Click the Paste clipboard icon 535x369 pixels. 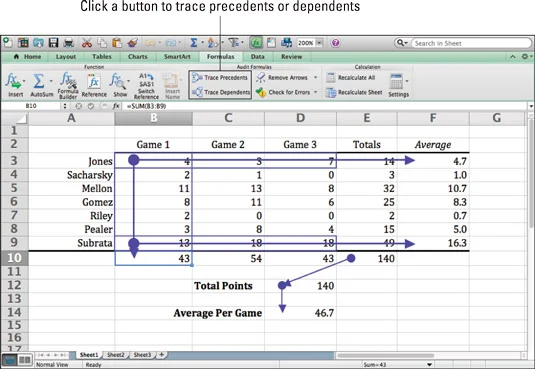pyautogui.click(x=117, y=43)
